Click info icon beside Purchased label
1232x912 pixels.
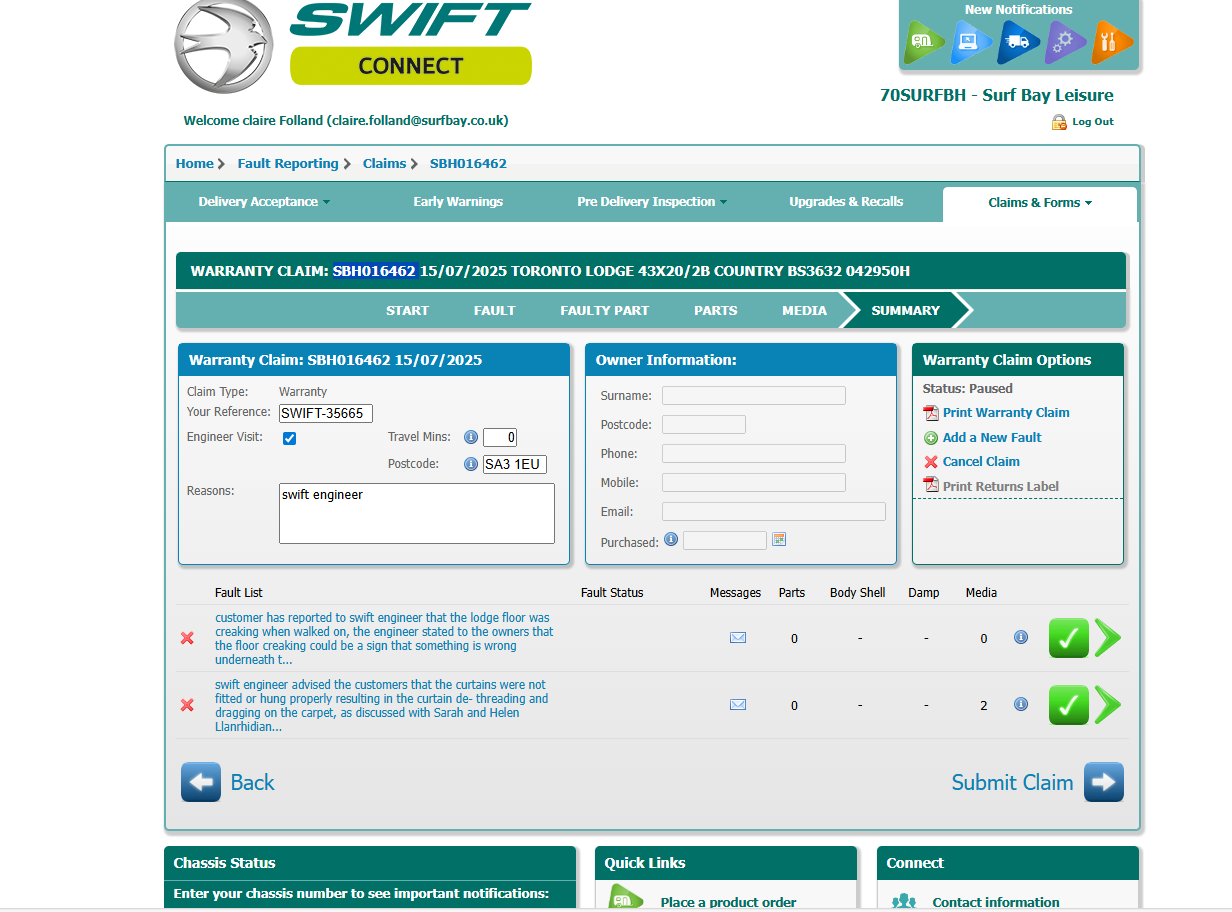671,539
